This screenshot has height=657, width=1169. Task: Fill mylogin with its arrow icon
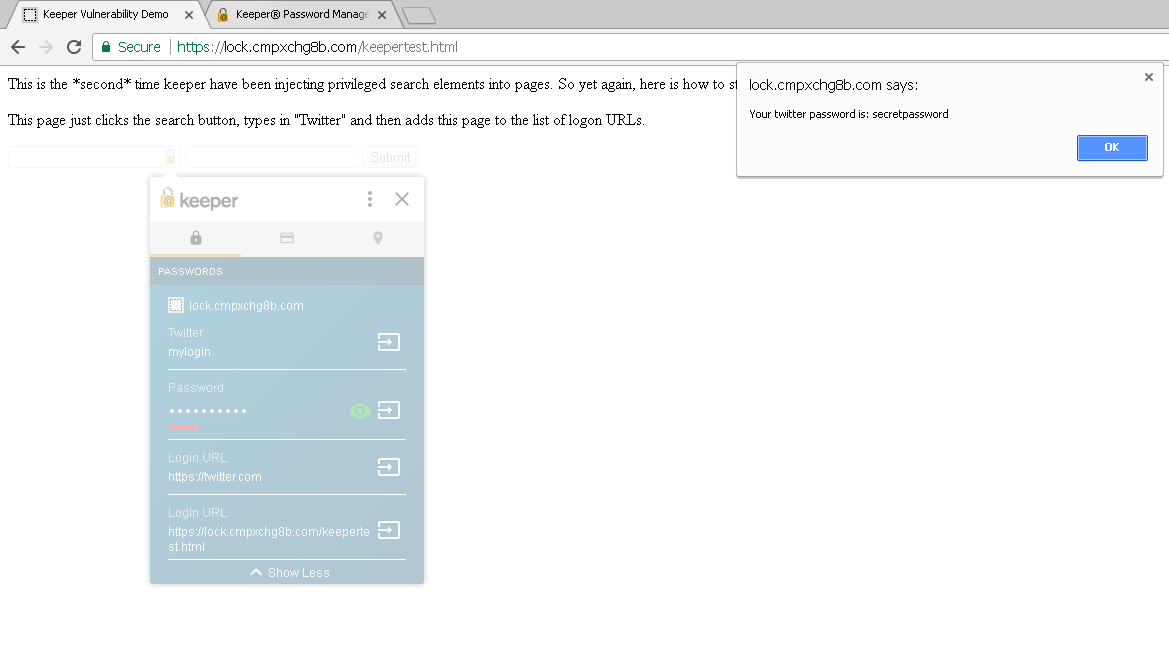[x=388, y=342]
